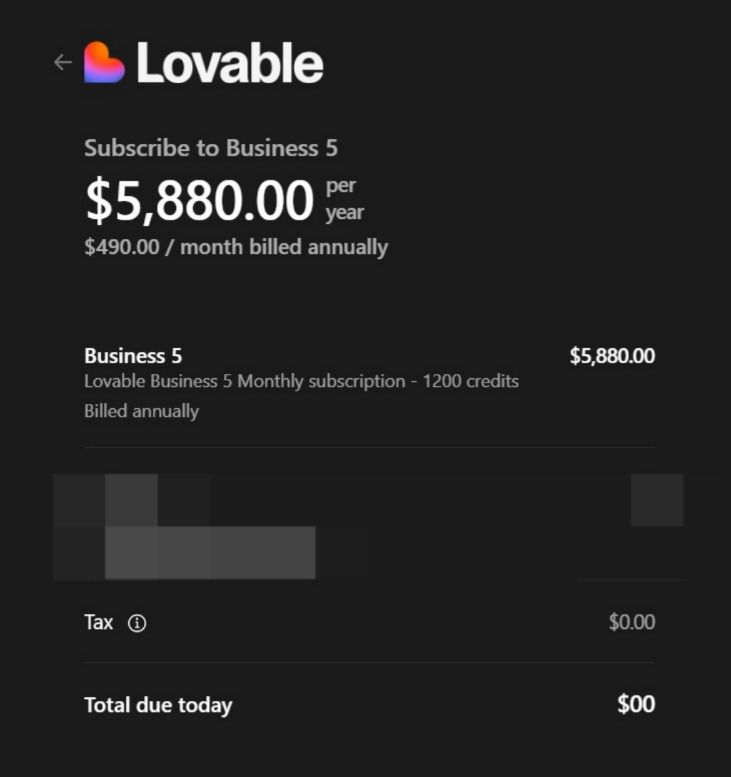Click the "Billed annually" line item note
This screenshot has width=731, height=777.
(141, 411)
